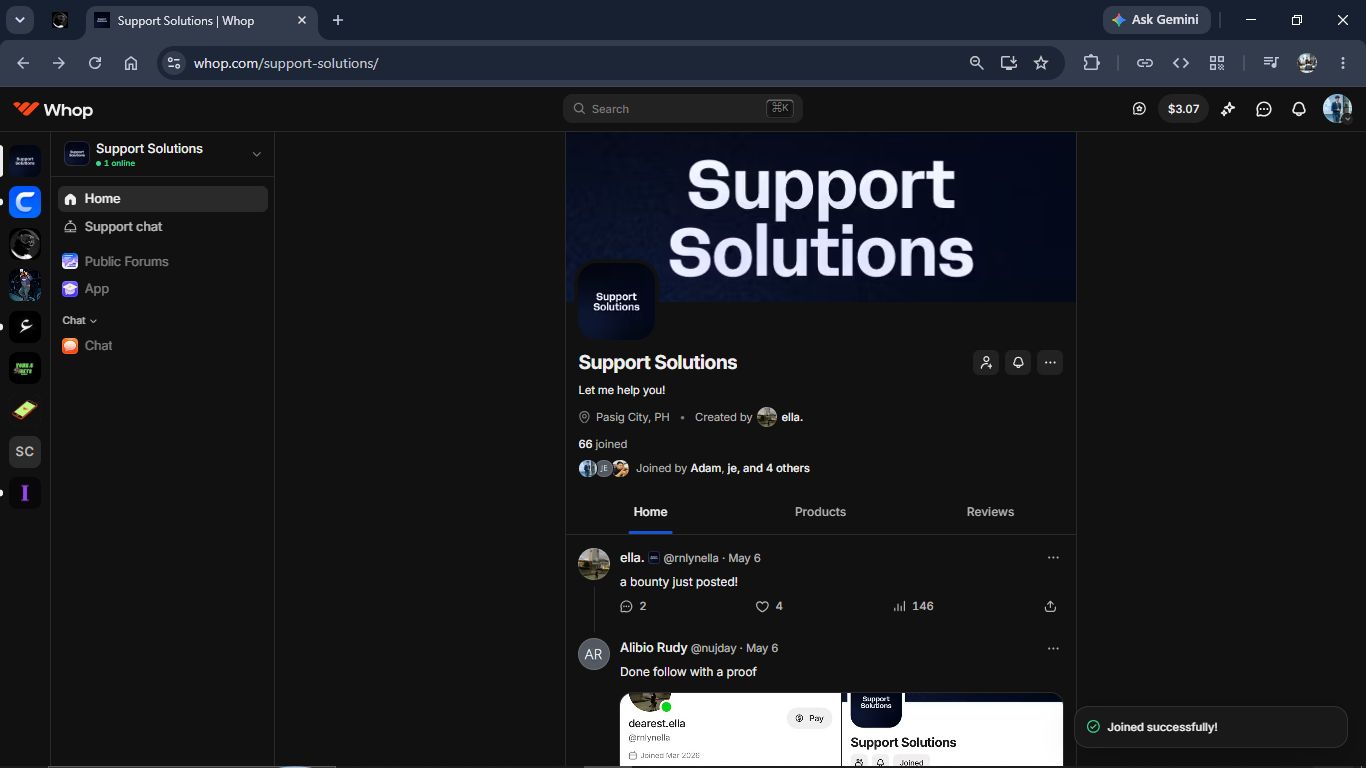
Task: Bookmark this page with the star
Action: coord(1041,63)
